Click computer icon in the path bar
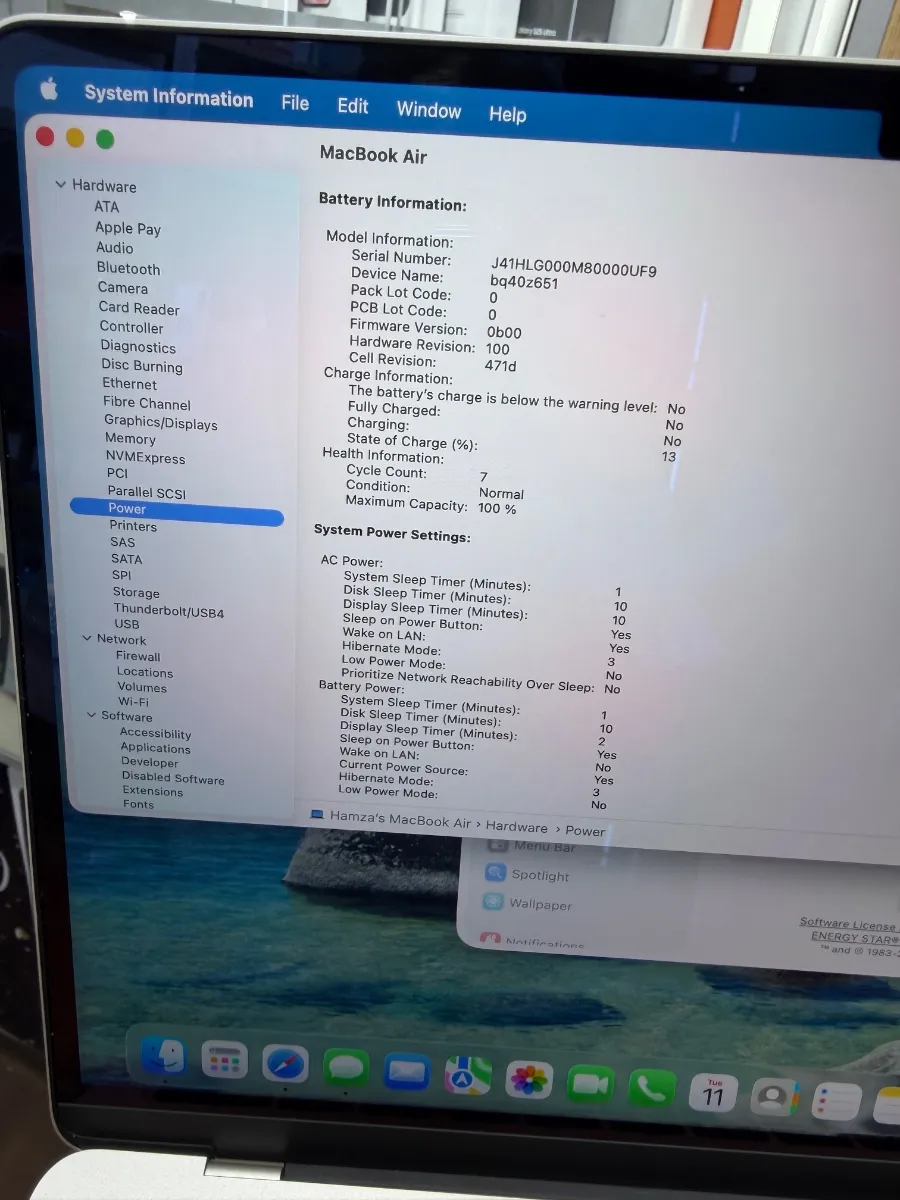 [x=317, y=814]
